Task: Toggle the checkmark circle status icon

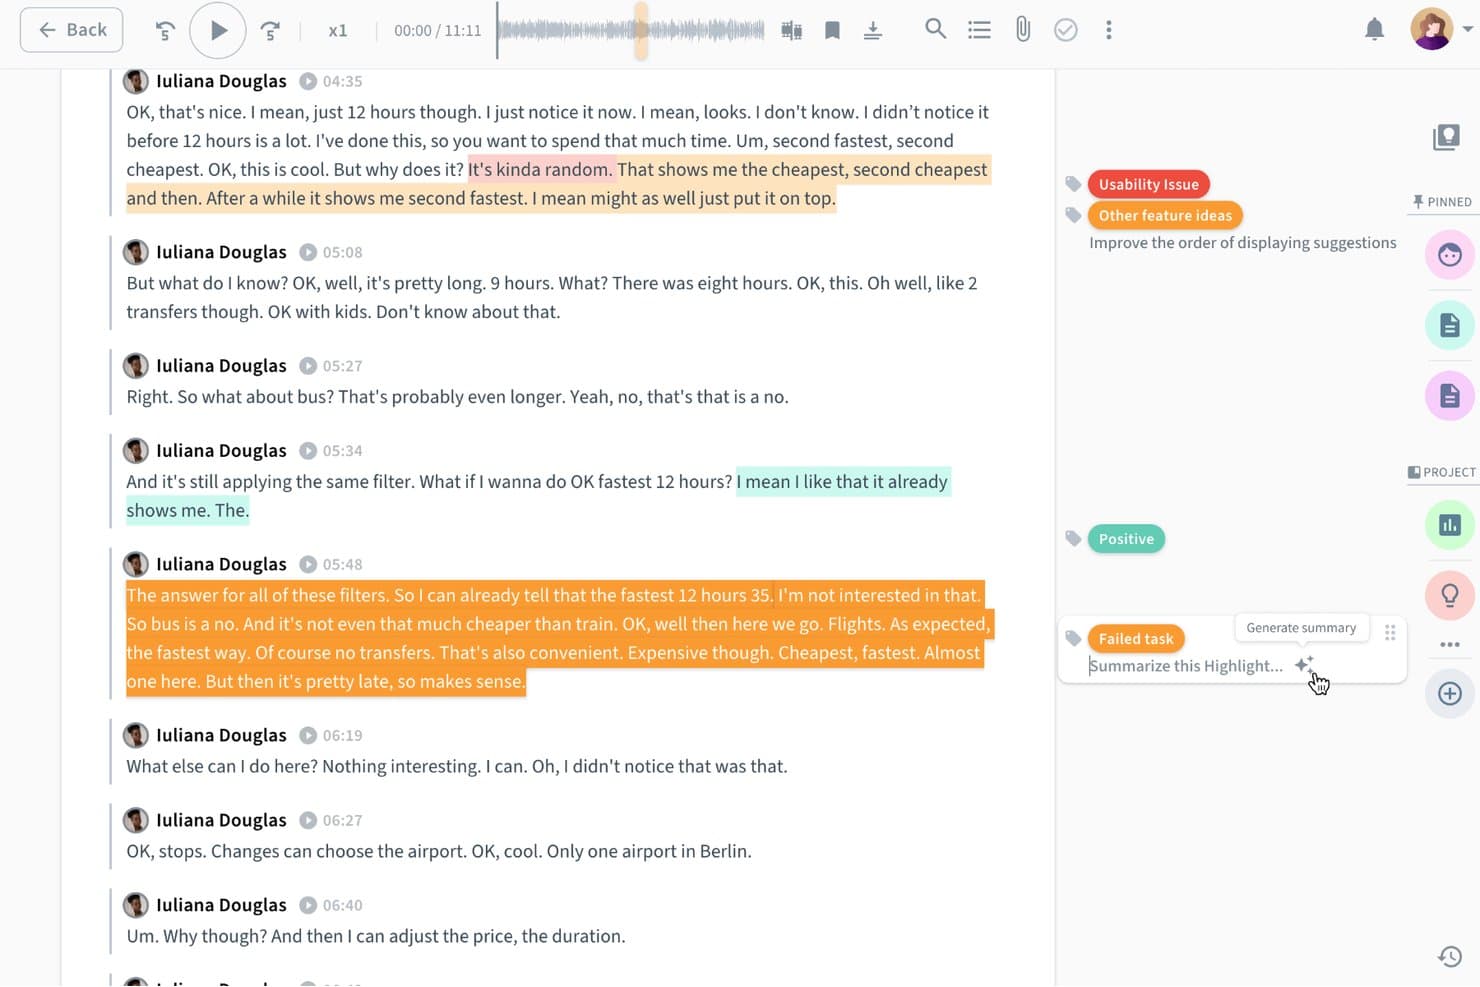Action: point(1066,30)
